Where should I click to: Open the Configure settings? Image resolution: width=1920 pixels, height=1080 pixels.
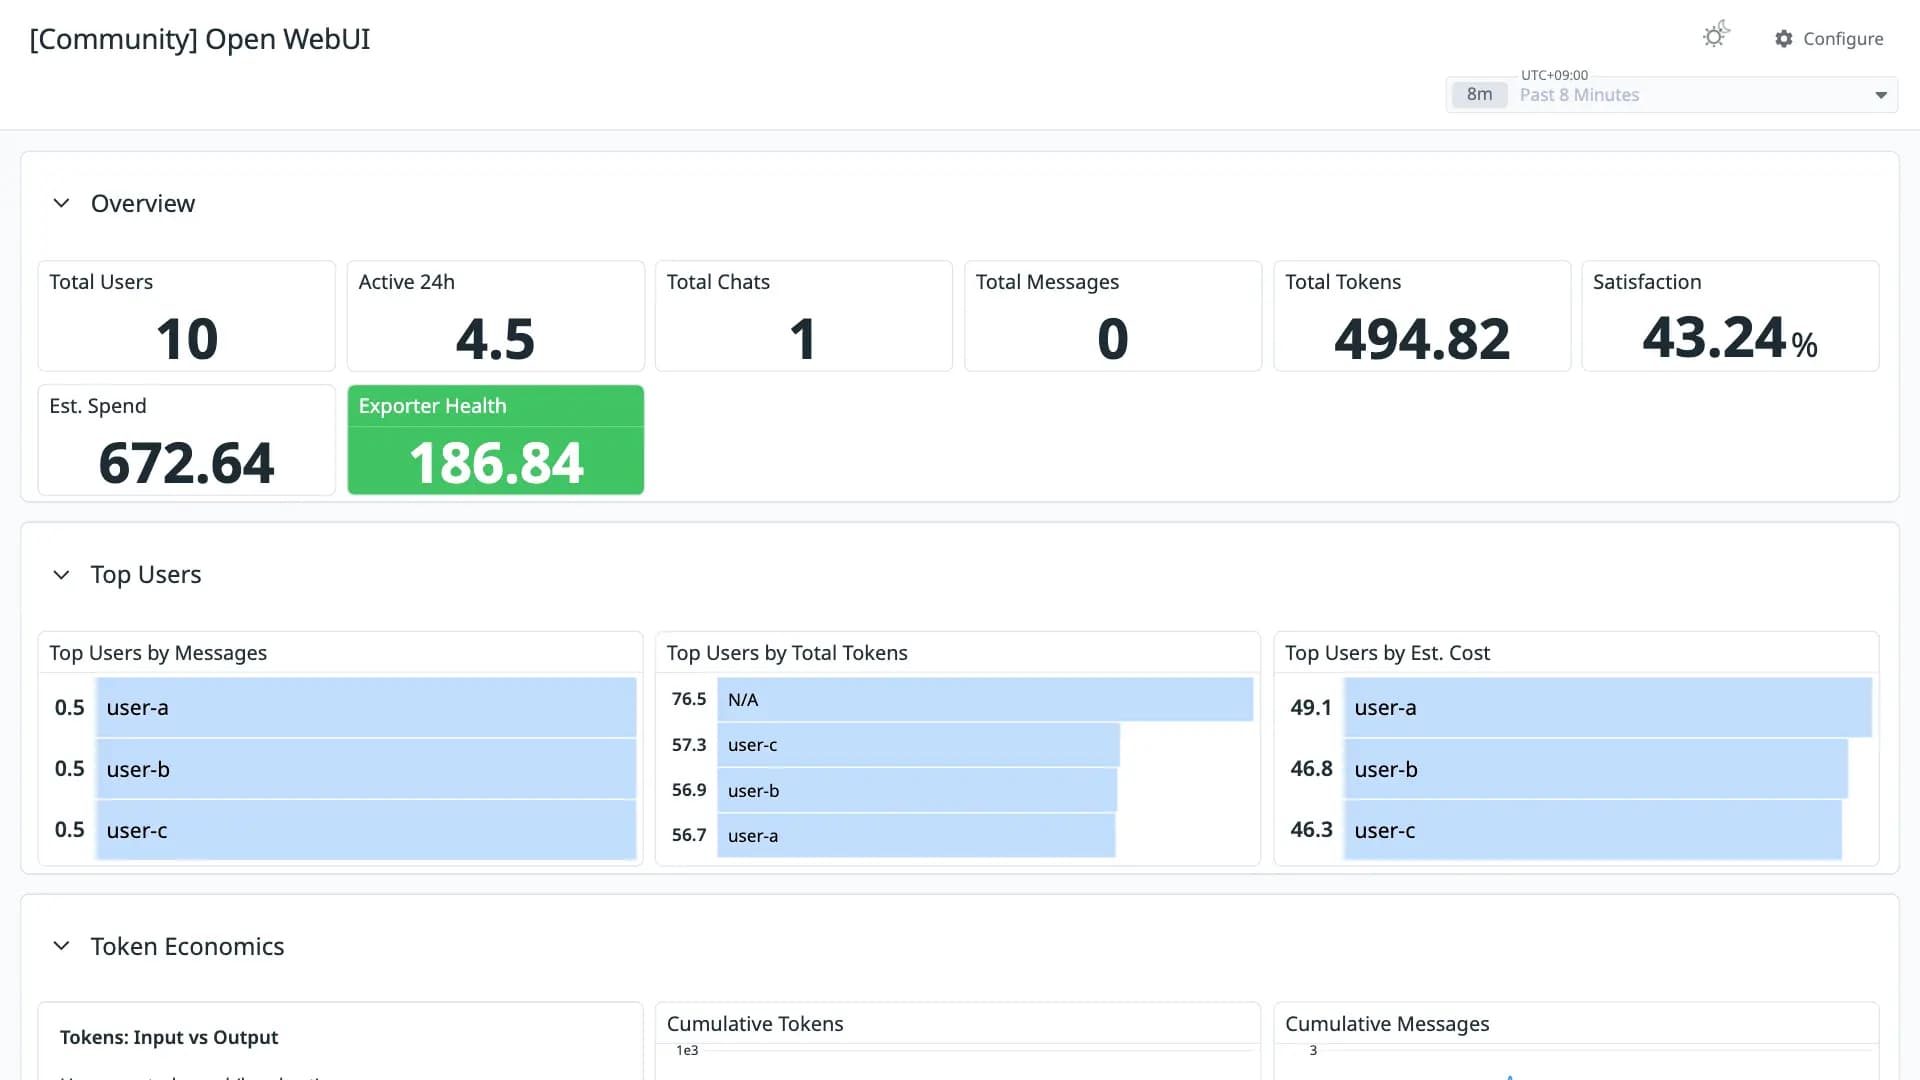1829,39
